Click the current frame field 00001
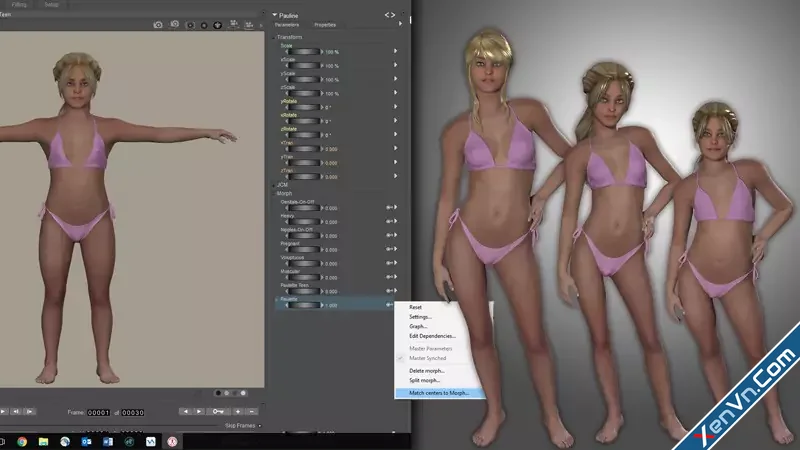This screenshot has width=800, height=450. click(98, 412)
